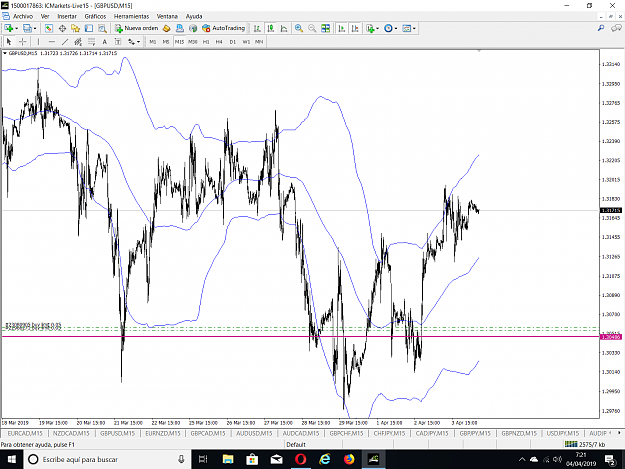Draw a horizontal line
This screenshot has height=469, width=625.
51,41
